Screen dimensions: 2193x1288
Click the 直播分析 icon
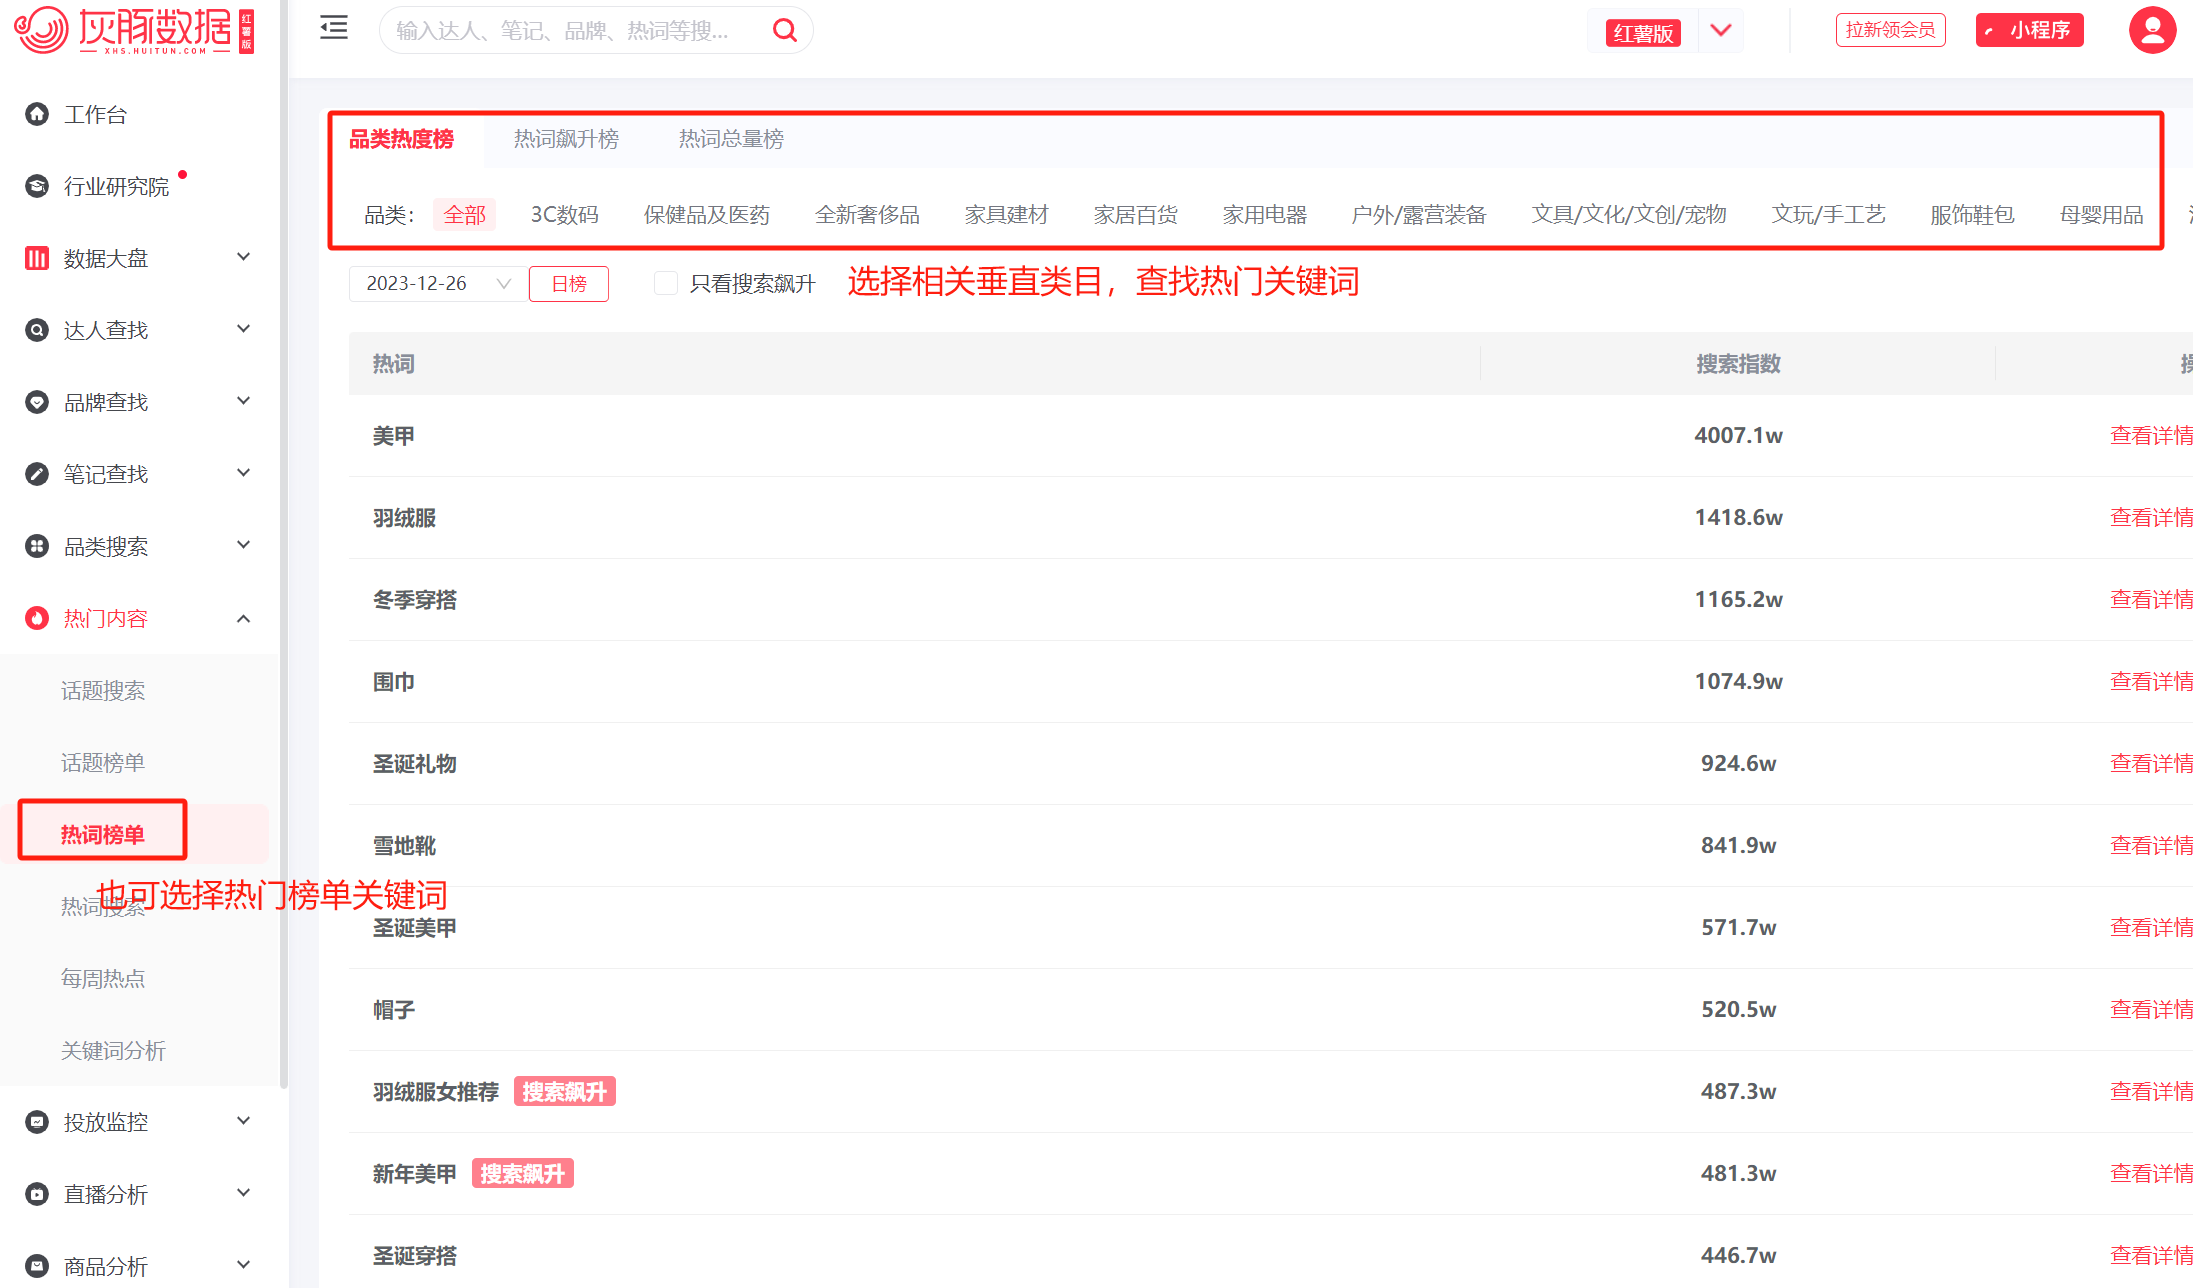(37, 1194)
